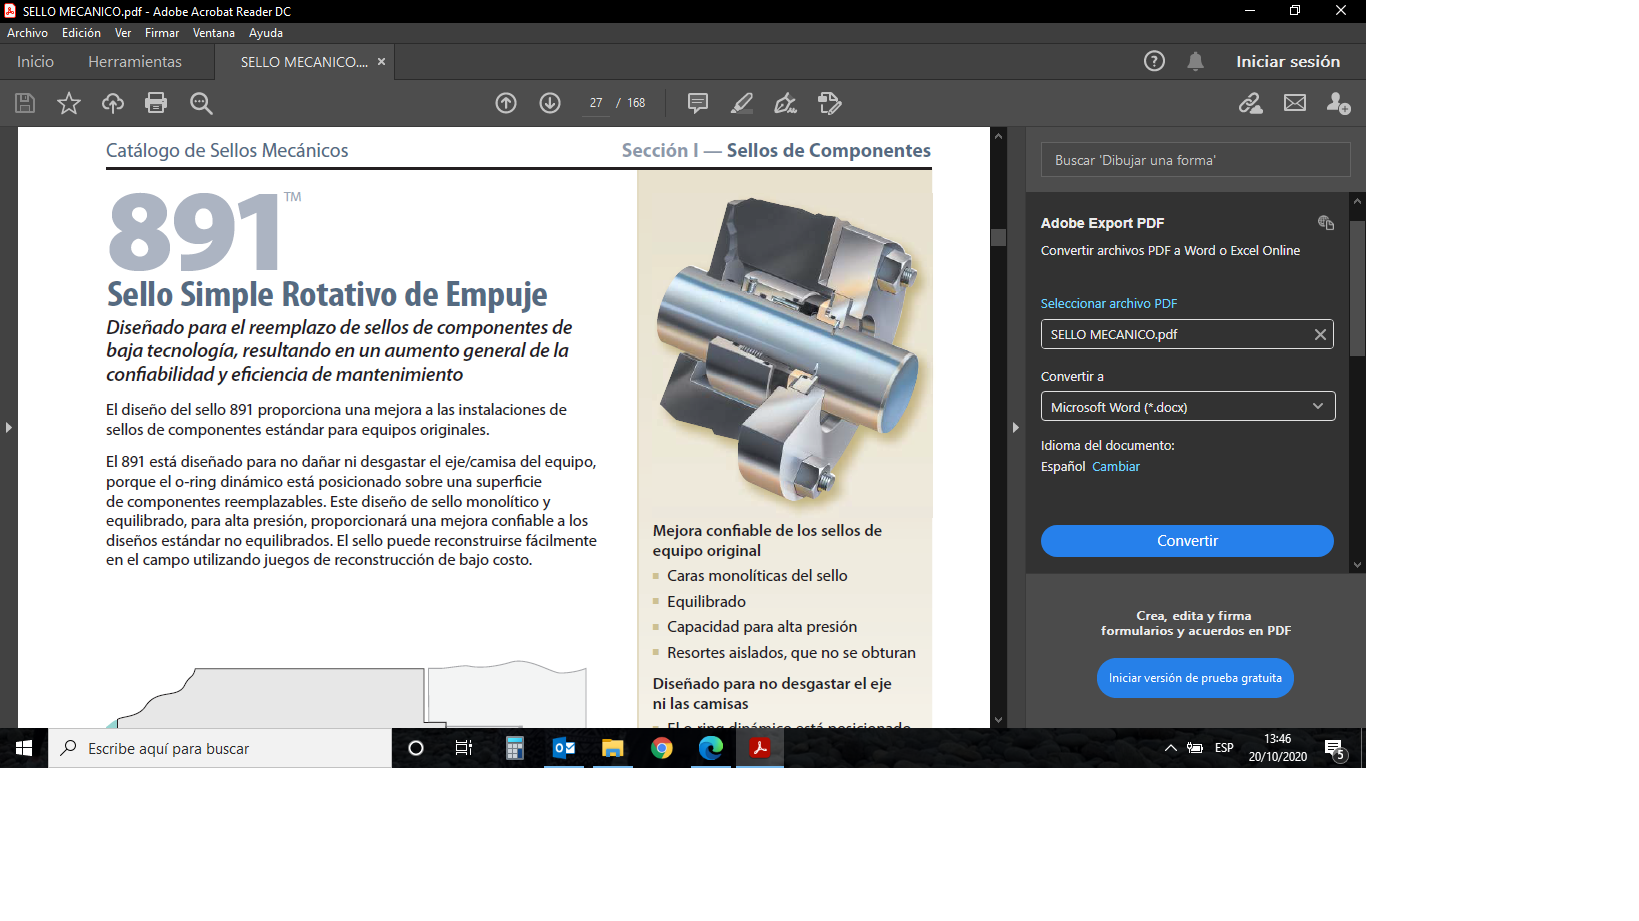Click document scrollbar down arrow
This screenshot has height=921, width=1639.
pos(998,719)
